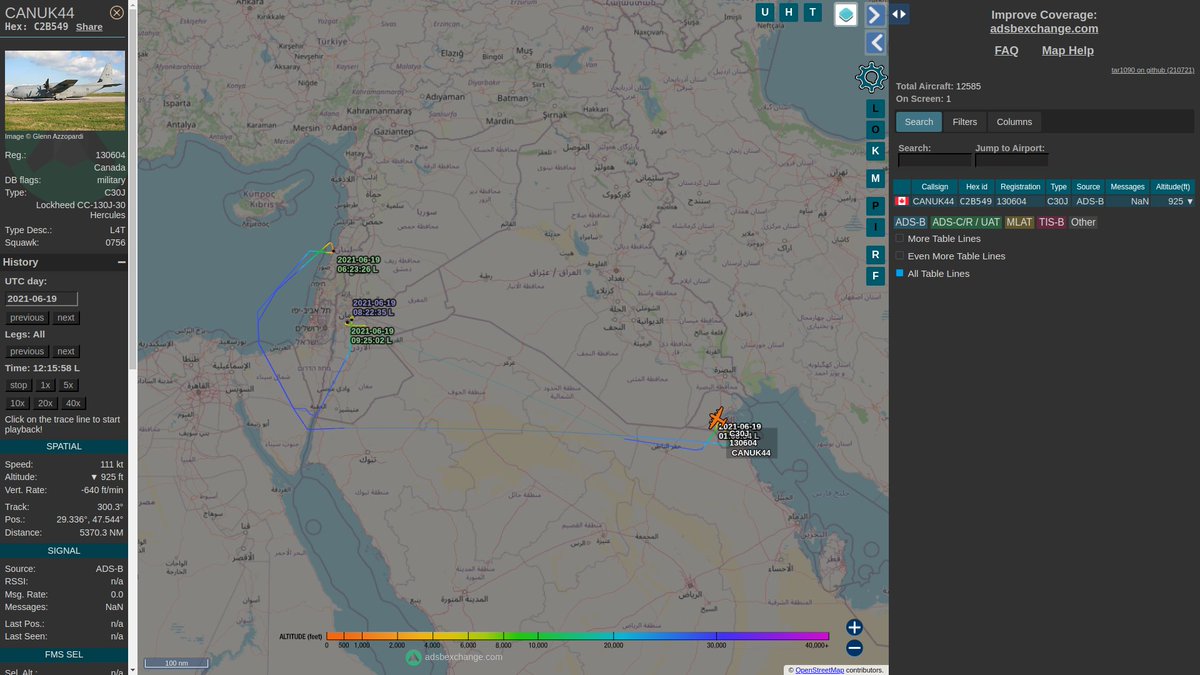
Task: Stop the trace playback
Action: point(19,385)
